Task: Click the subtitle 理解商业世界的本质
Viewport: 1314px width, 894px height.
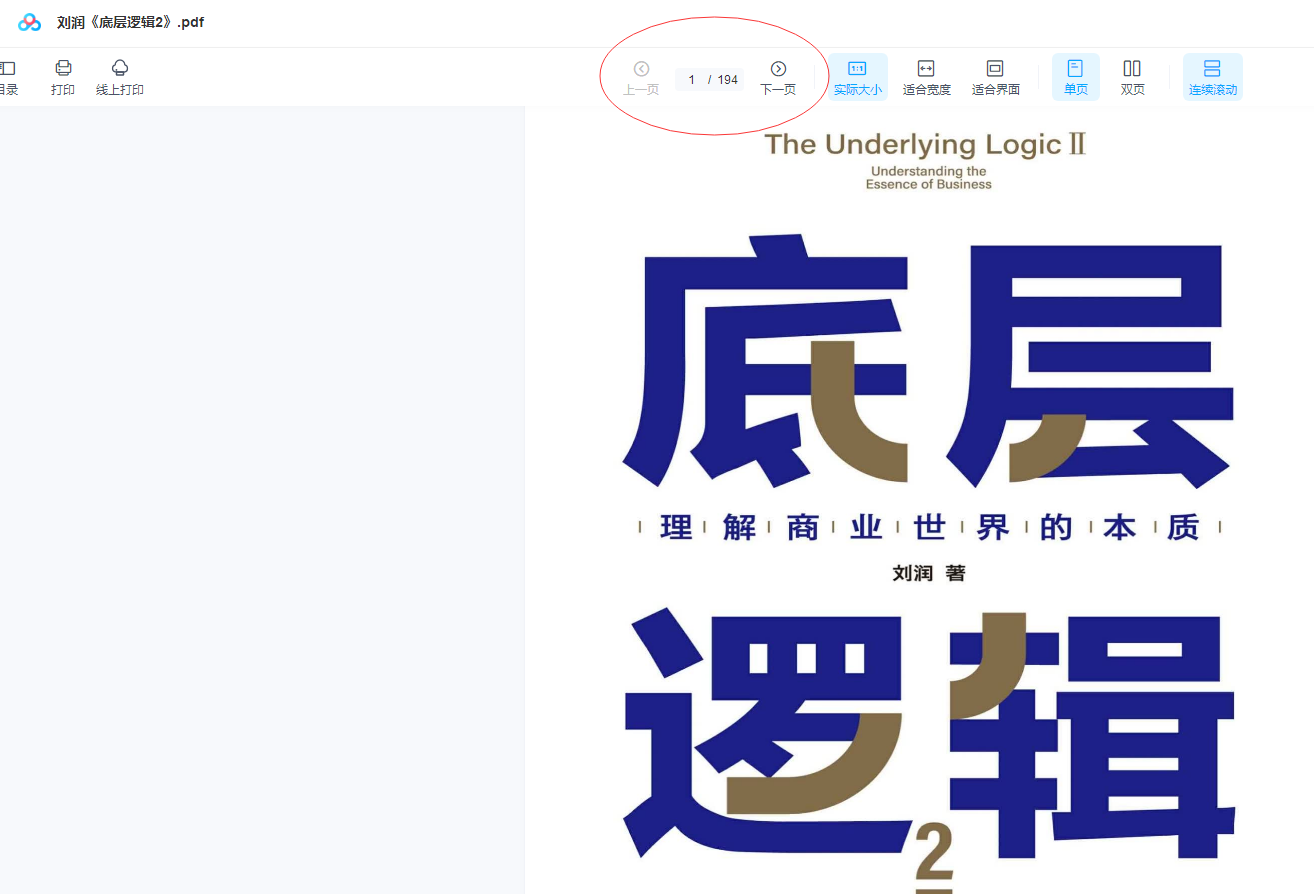Action: 929,527
